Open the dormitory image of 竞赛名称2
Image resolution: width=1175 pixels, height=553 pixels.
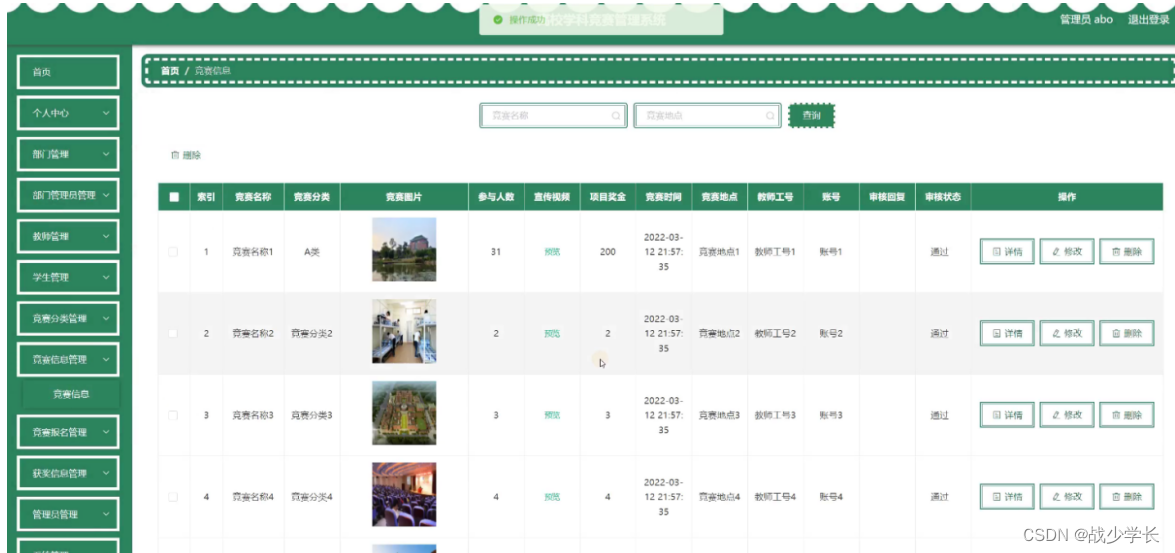pos(404,331)
